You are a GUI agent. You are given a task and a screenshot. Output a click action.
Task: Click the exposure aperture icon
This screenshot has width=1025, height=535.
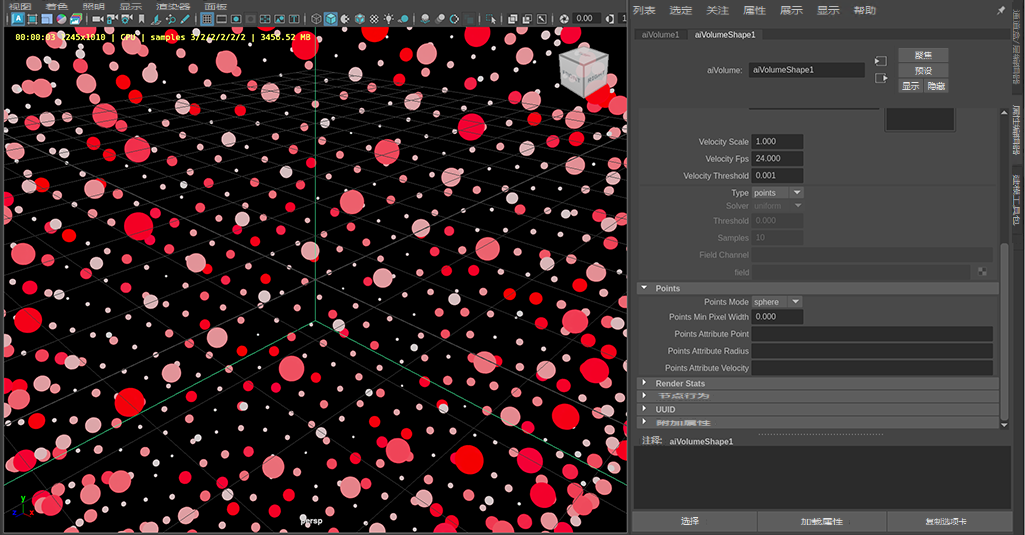563,19
